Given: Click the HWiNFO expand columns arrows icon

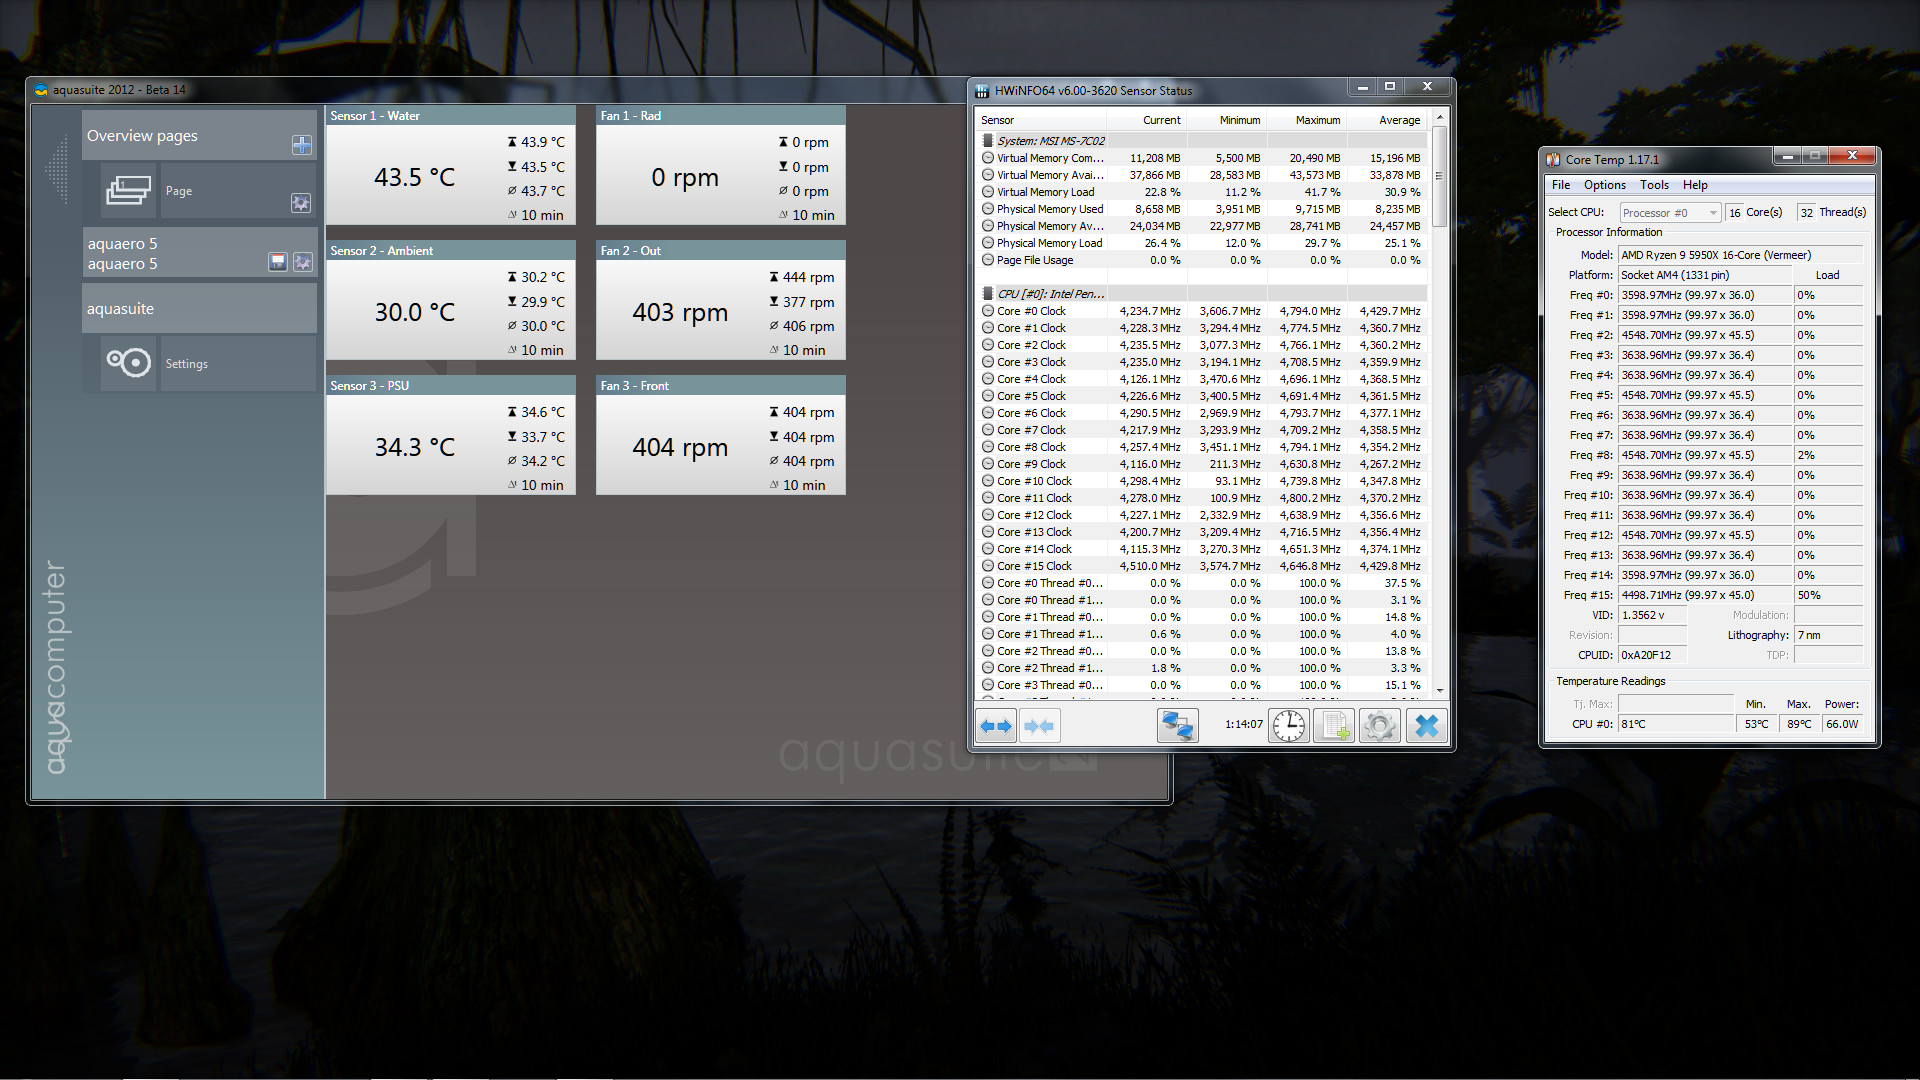Looking at the screenshot, I should [996, 726].
